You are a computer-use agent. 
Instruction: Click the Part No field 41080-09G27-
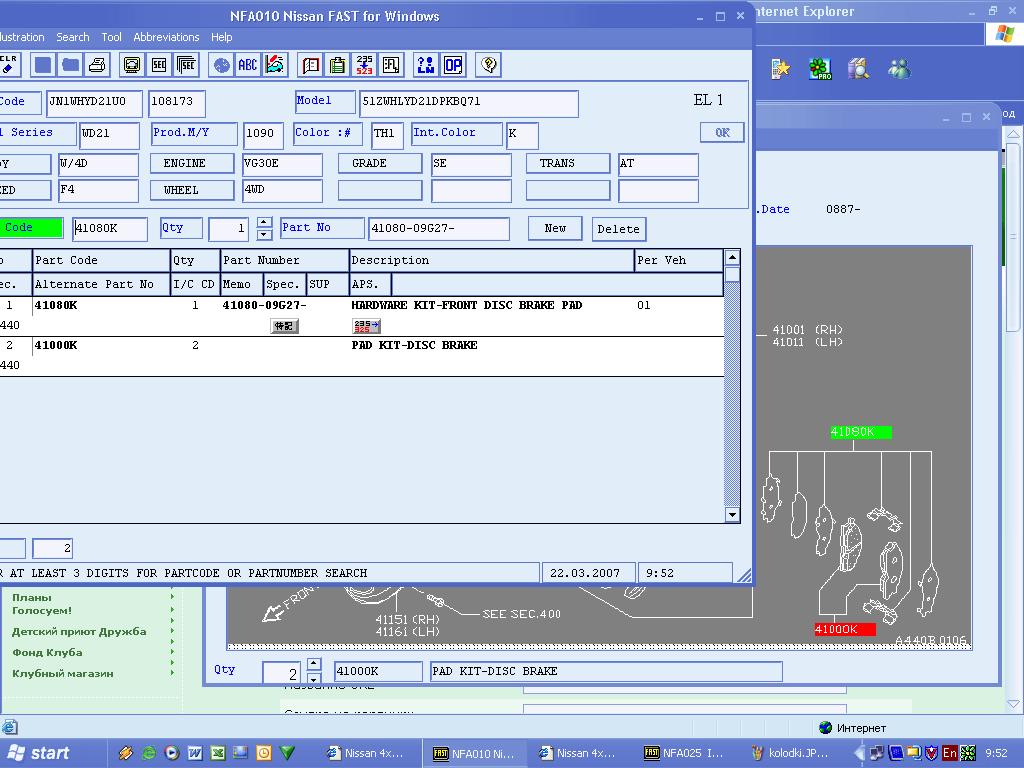click(439, 229)
